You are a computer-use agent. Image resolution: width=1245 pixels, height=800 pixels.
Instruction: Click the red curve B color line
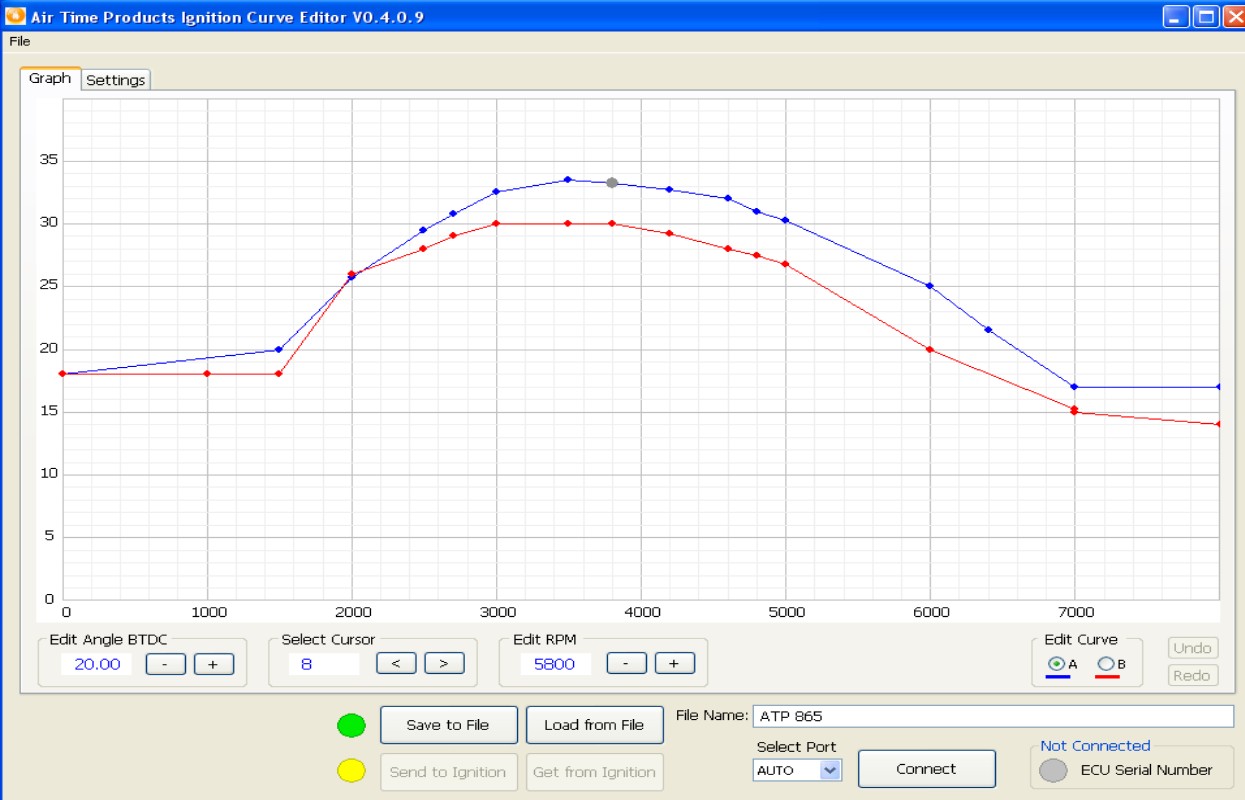click(1107, 677)
